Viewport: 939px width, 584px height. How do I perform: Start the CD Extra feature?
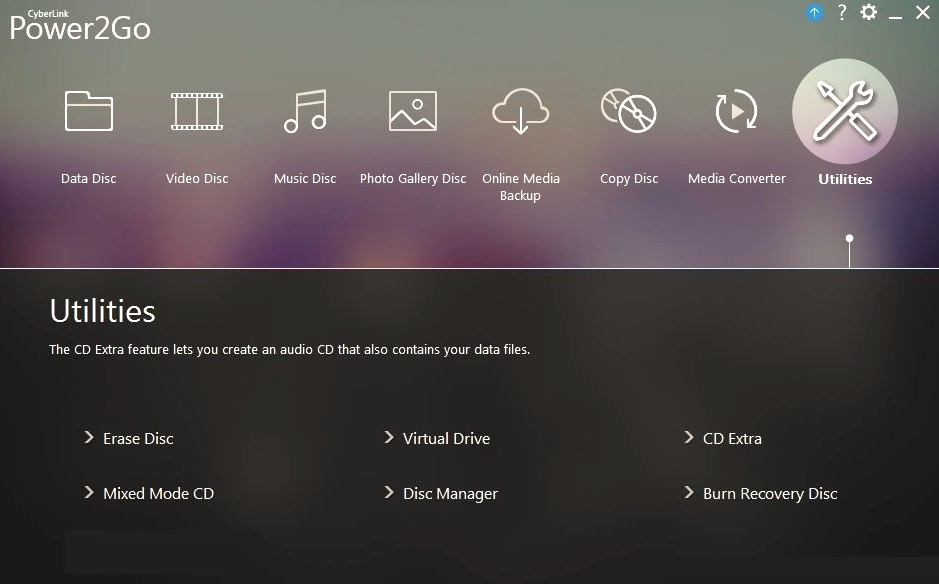(x=732, y=438)
